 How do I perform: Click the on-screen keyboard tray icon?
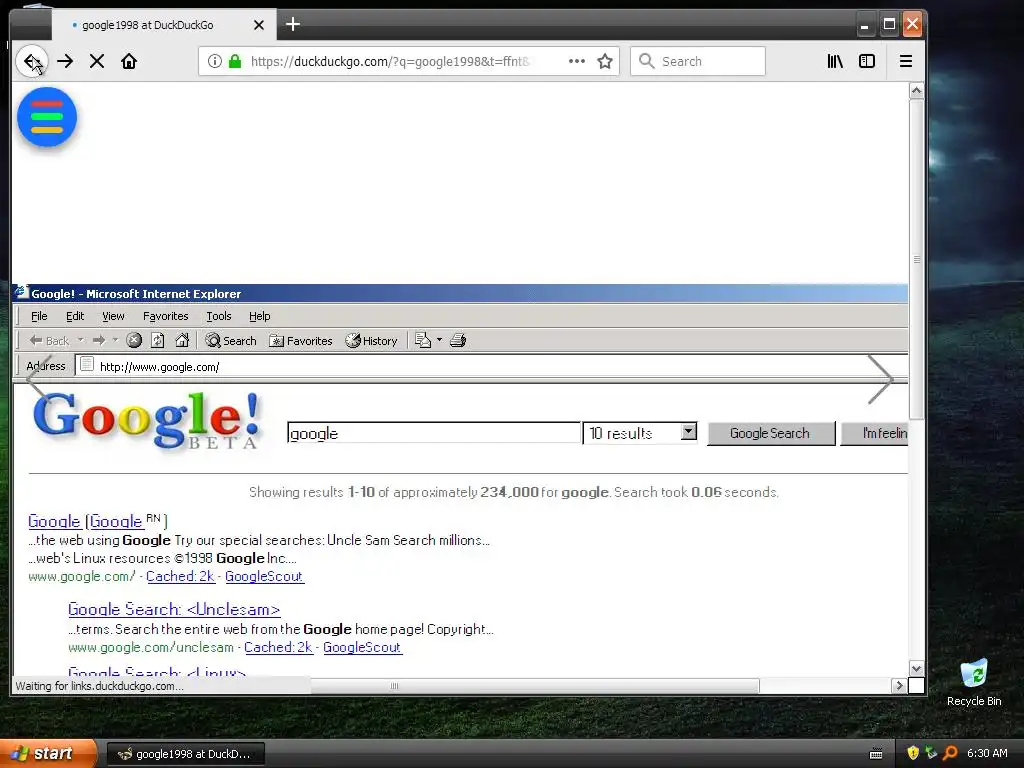(x=876, y=754)
